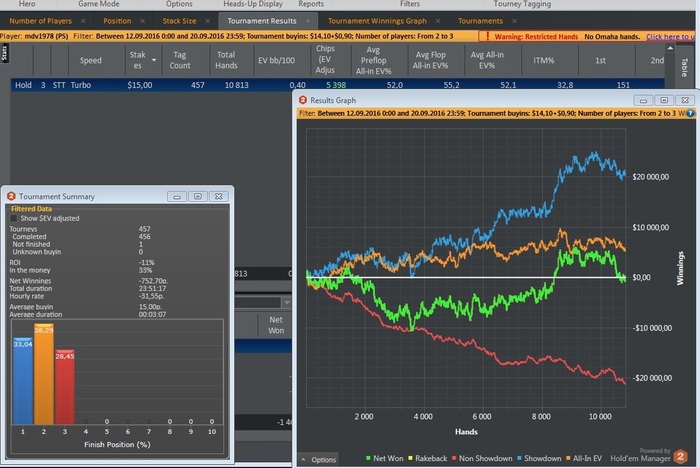
Task: Maximize the Tournament Summary window
Action: pyautogui.click(x=198, y=196)
